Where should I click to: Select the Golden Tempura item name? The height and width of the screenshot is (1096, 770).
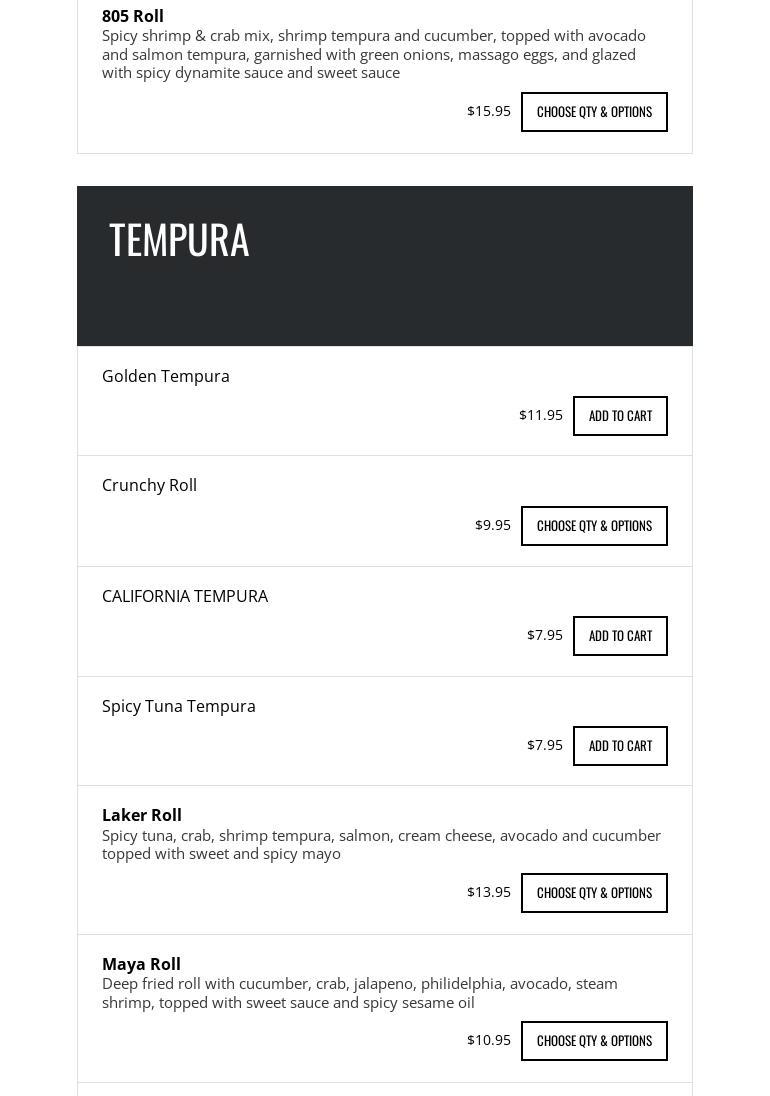(x=166, y=376)
